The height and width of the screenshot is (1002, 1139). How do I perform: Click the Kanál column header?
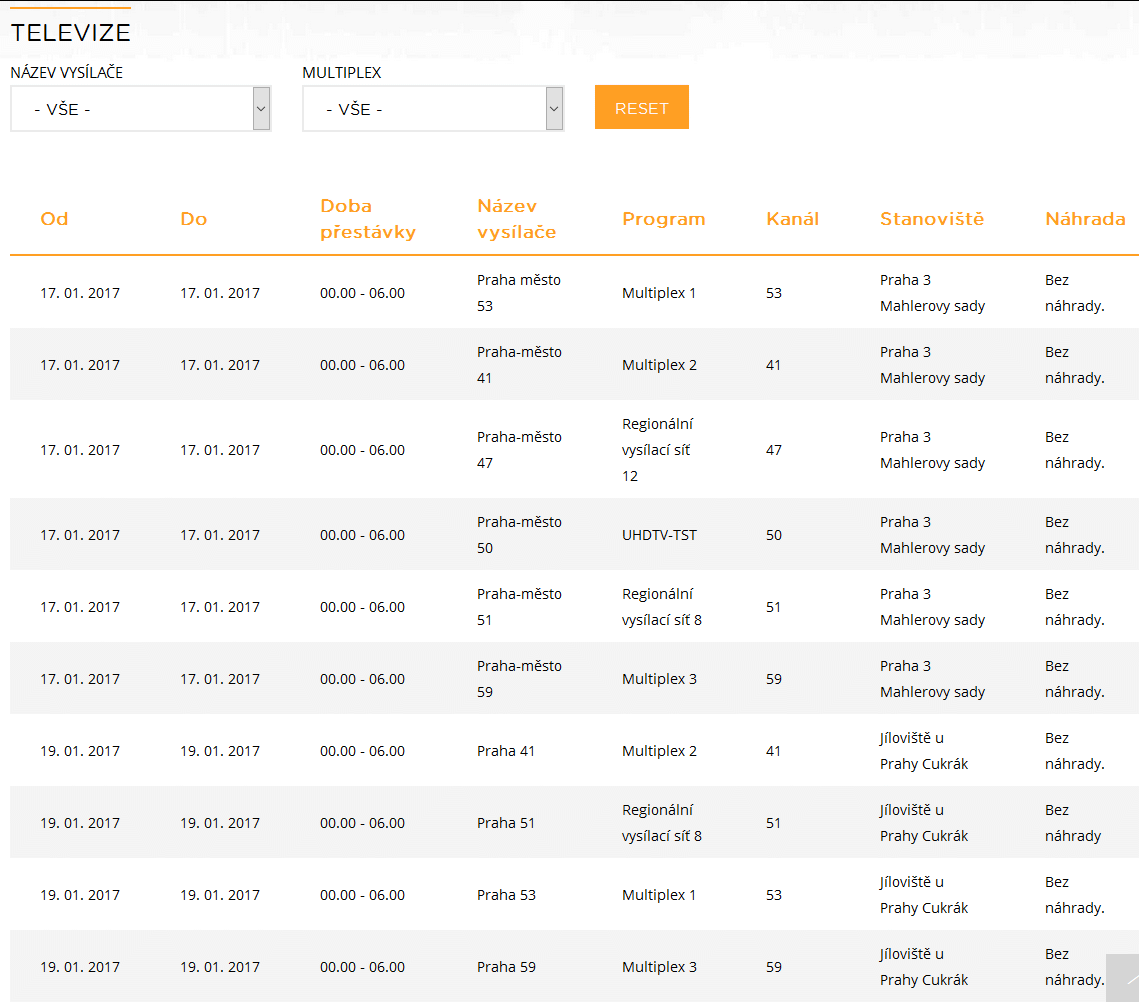[793, 219]
